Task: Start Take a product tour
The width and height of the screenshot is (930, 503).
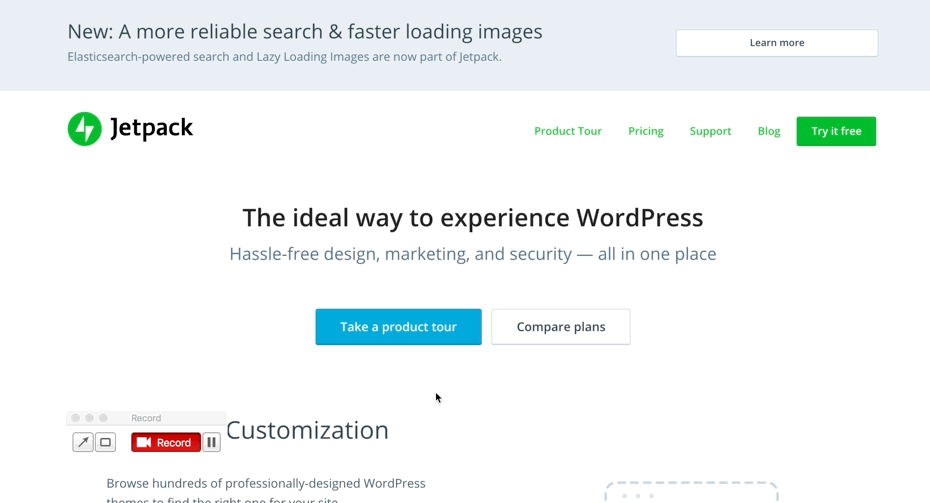Action: pos(399,327)
